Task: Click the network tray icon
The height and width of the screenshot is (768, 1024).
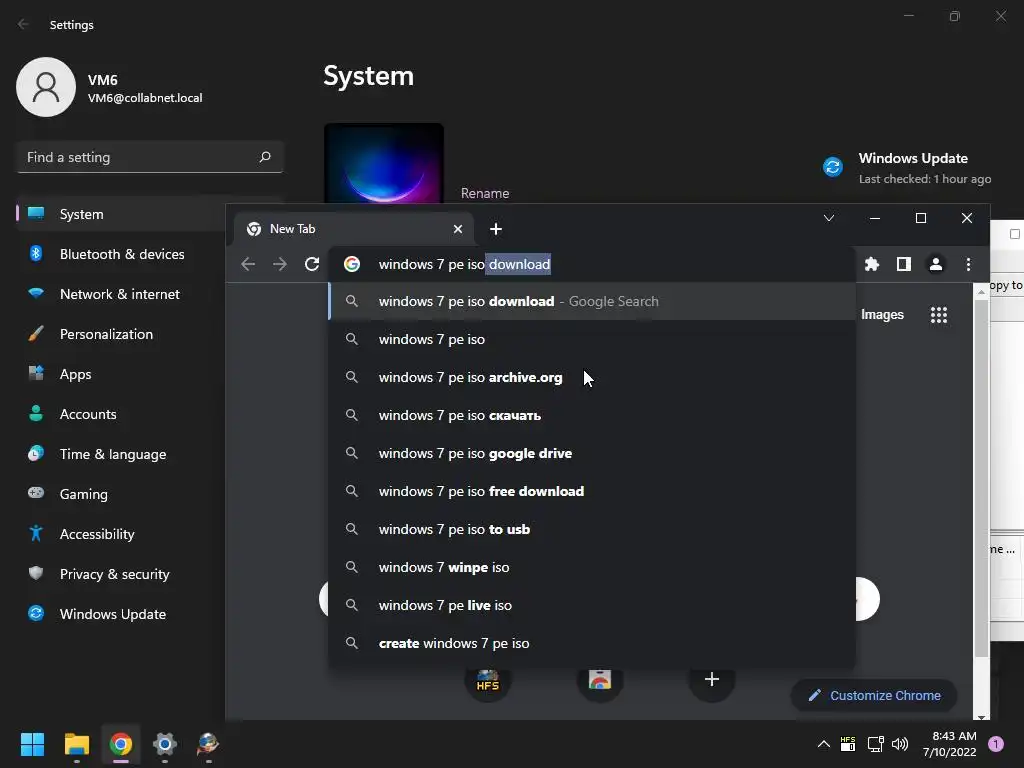Action: 875,744
